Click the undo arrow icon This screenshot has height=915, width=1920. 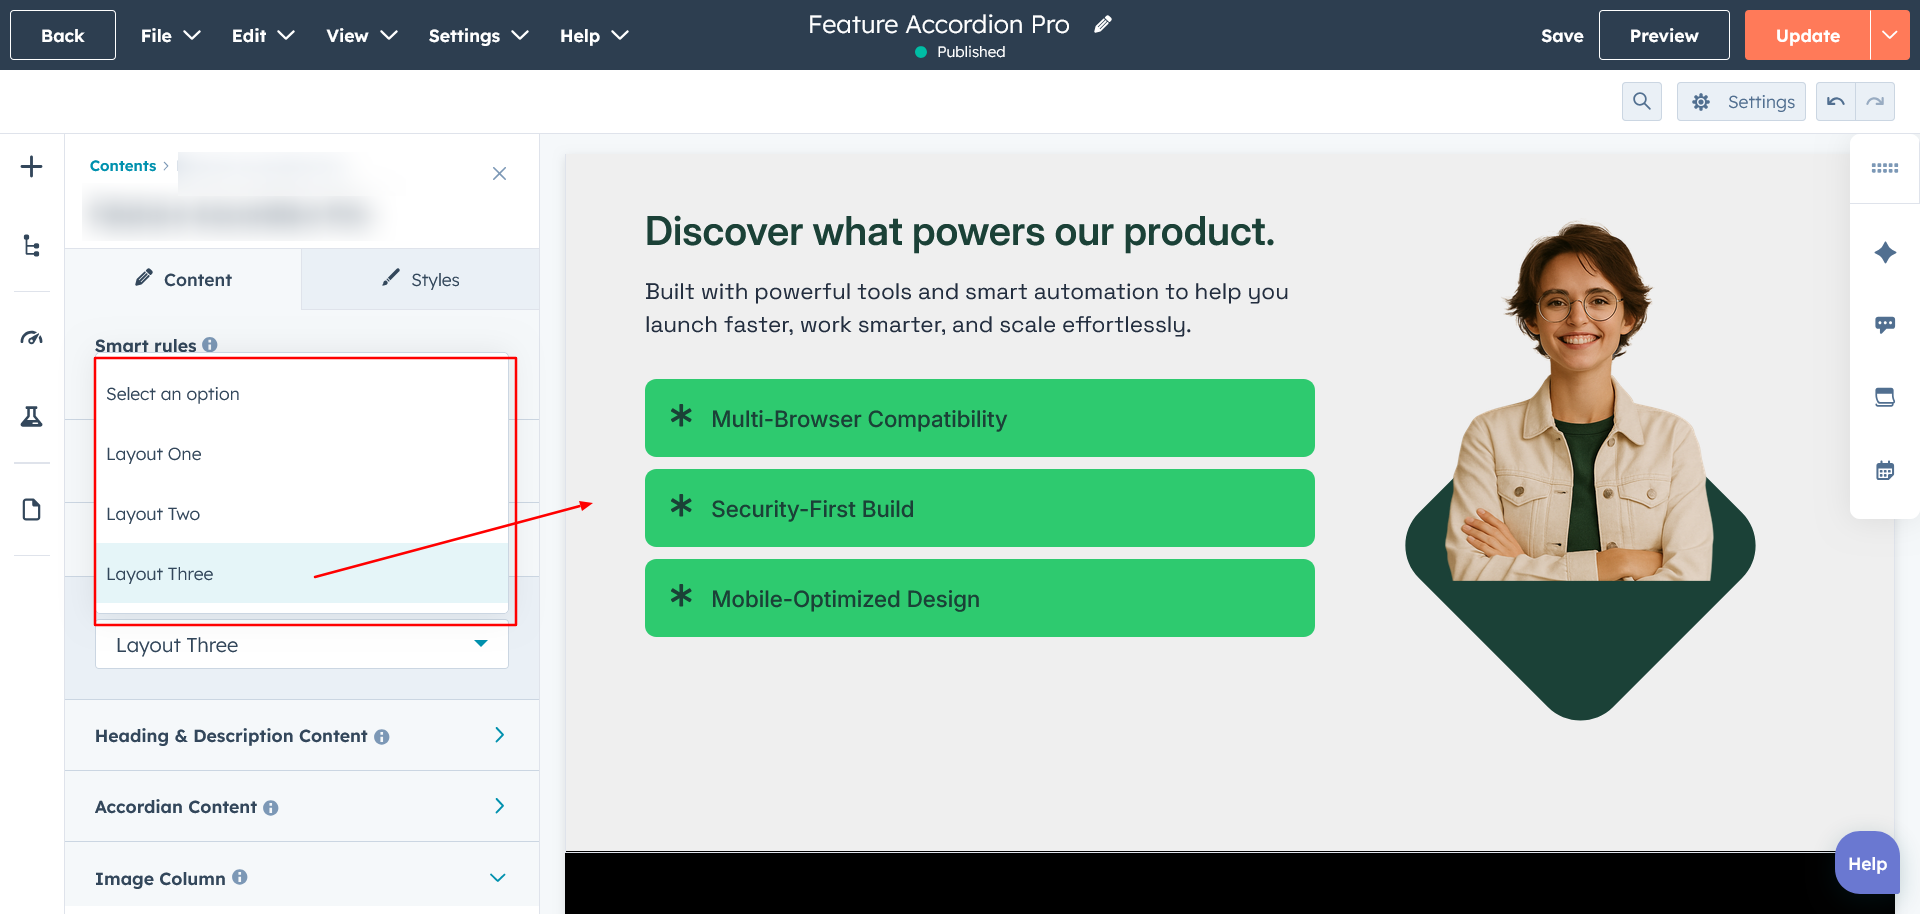click(1835, 101)
